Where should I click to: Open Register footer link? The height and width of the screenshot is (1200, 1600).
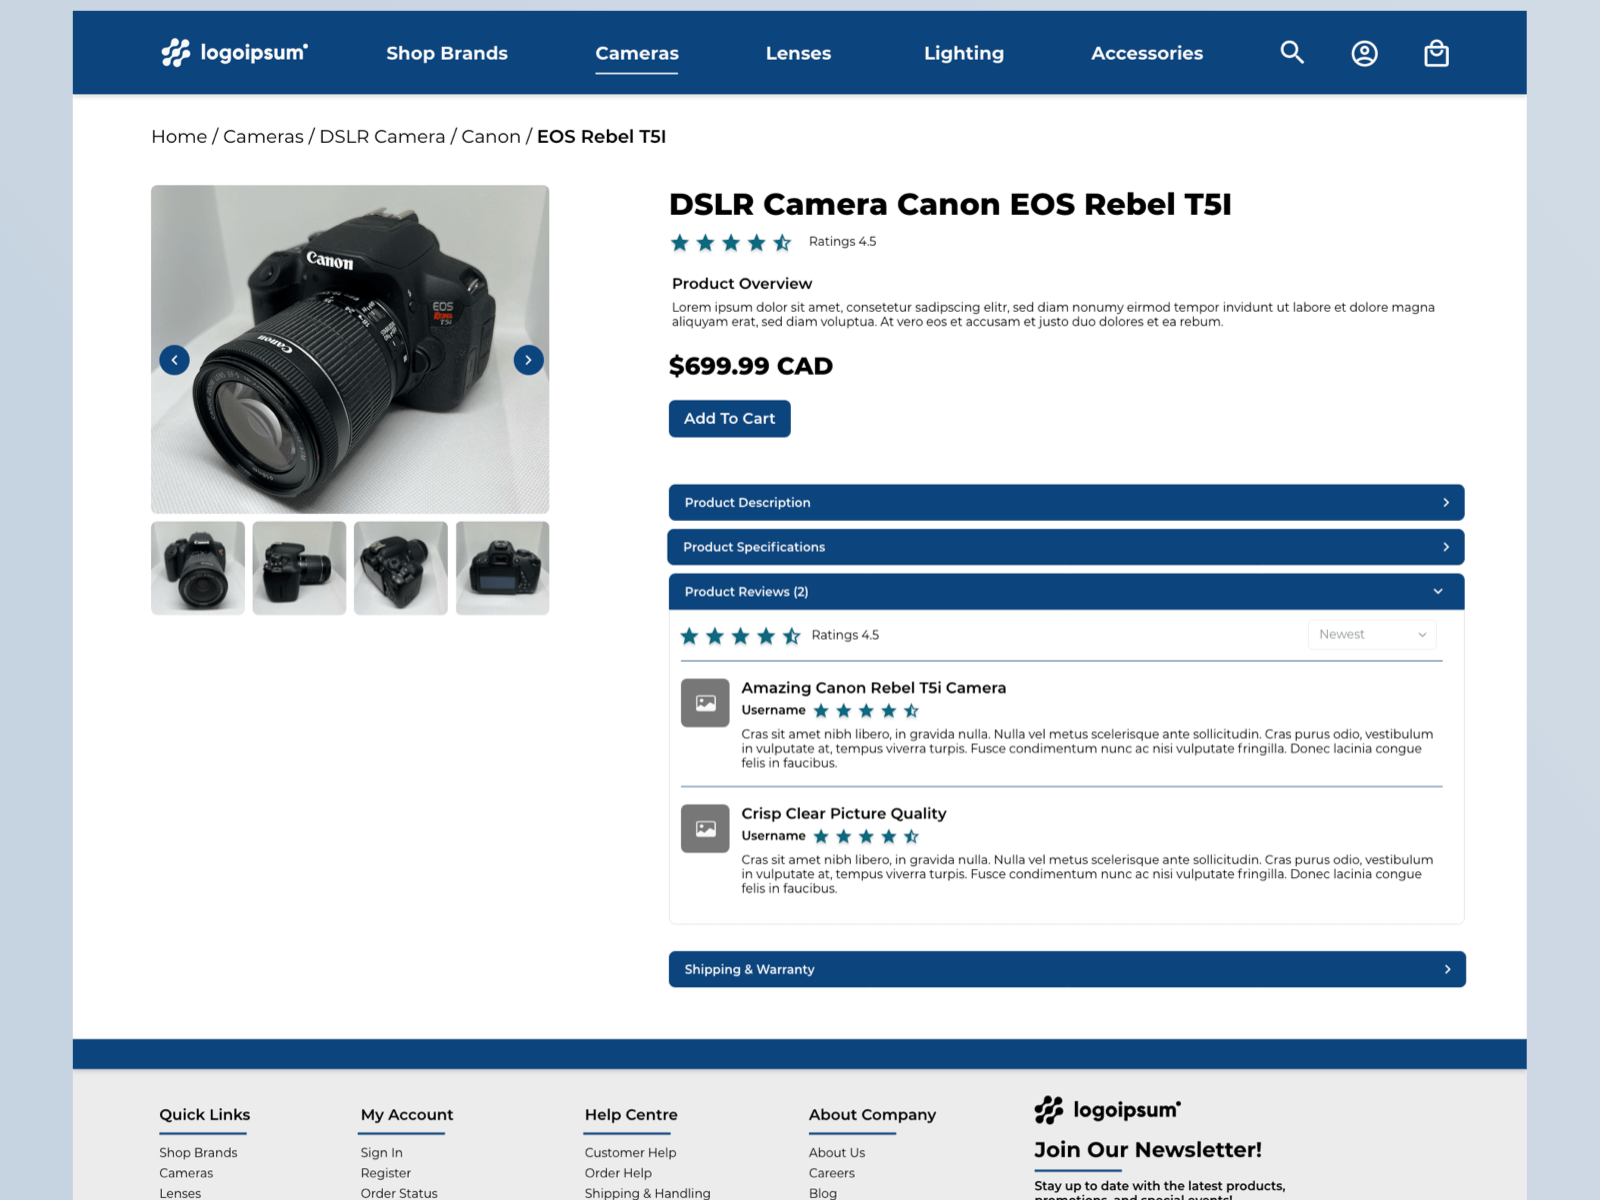pos(386,1173)
